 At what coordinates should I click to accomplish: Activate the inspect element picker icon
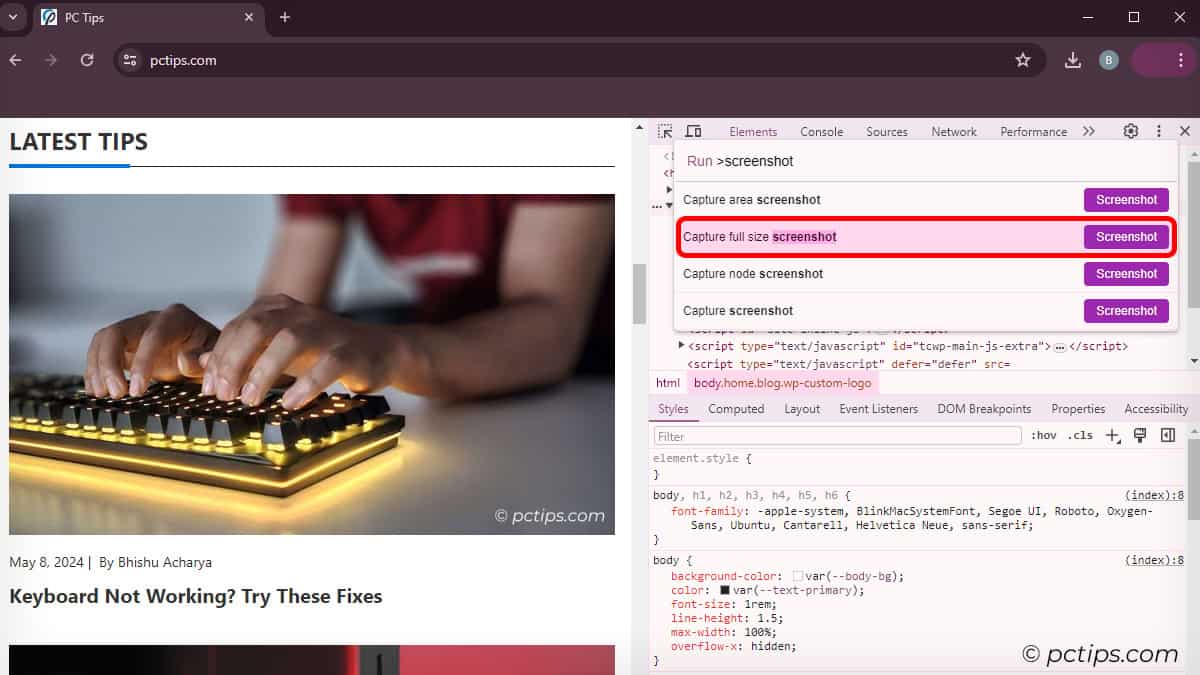665,131
